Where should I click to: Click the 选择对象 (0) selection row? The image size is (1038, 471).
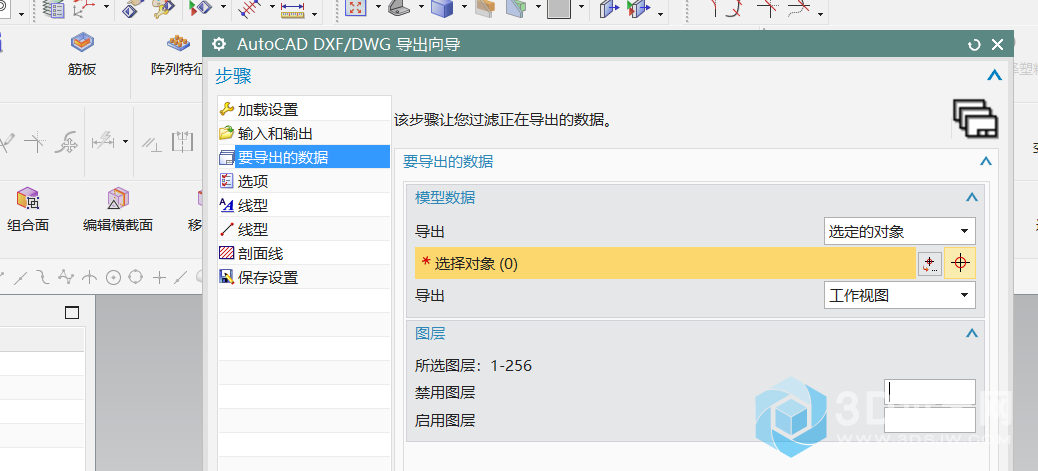point(665,264)
